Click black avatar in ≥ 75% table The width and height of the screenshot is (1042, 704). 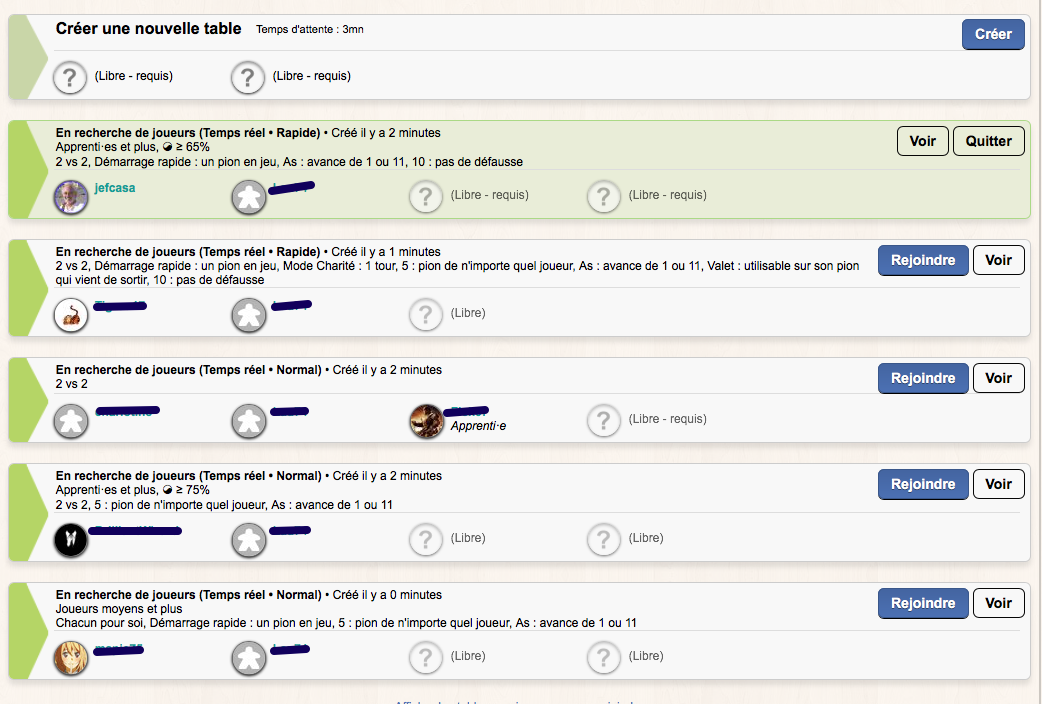coord(70,540)
